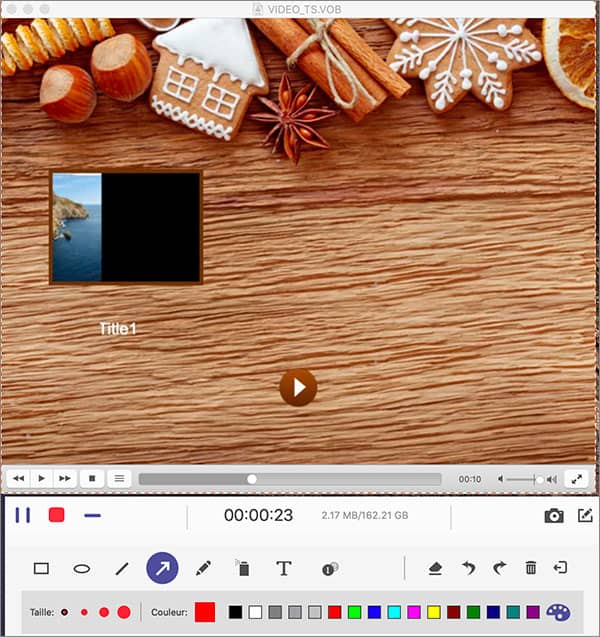Take a screenshot with camera icon
Image resolution: width=600 pixels, height=637 pixels.
553,516
